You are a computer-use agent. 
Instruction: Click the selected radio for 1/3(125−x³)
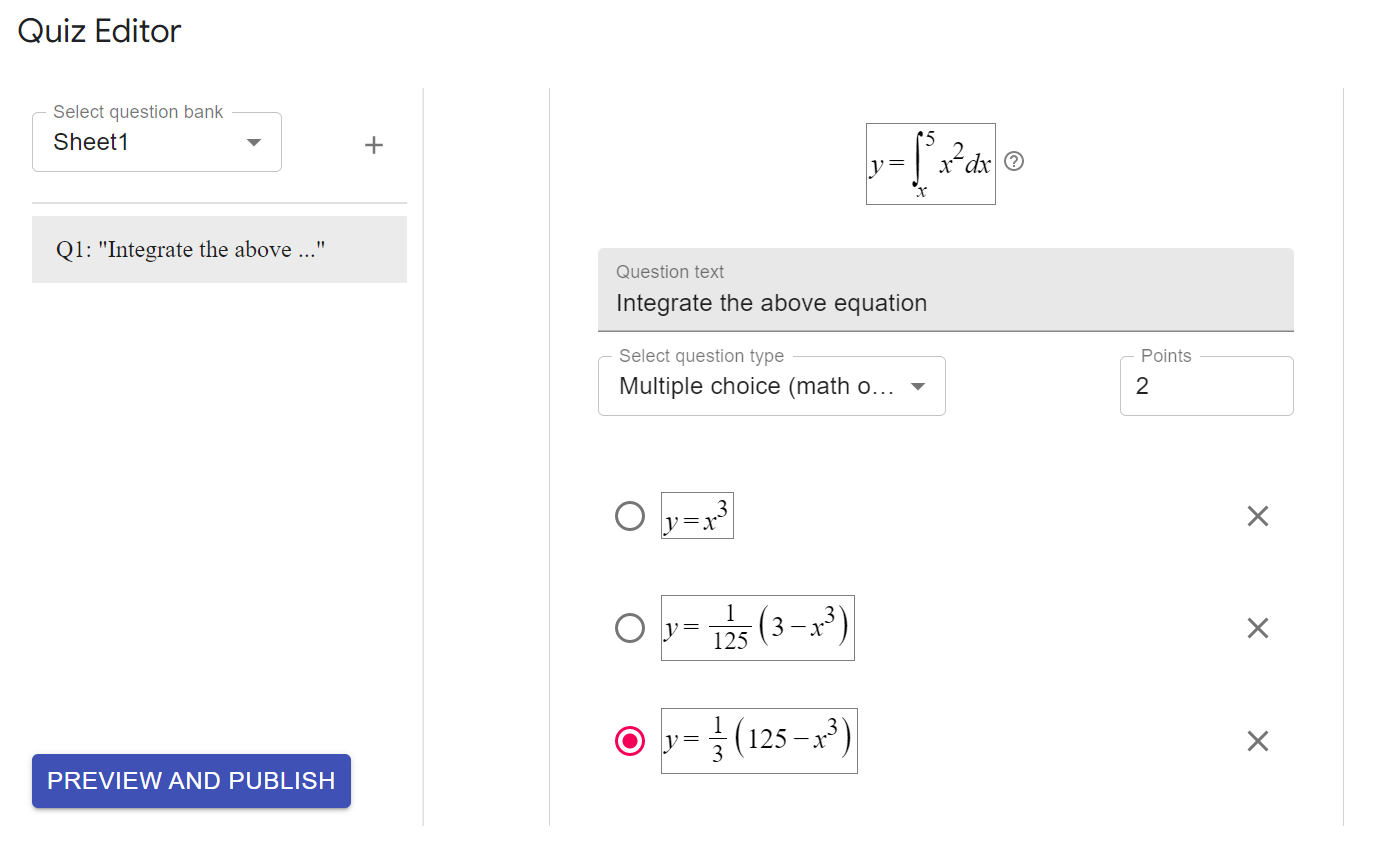click(x=630, y=741)
